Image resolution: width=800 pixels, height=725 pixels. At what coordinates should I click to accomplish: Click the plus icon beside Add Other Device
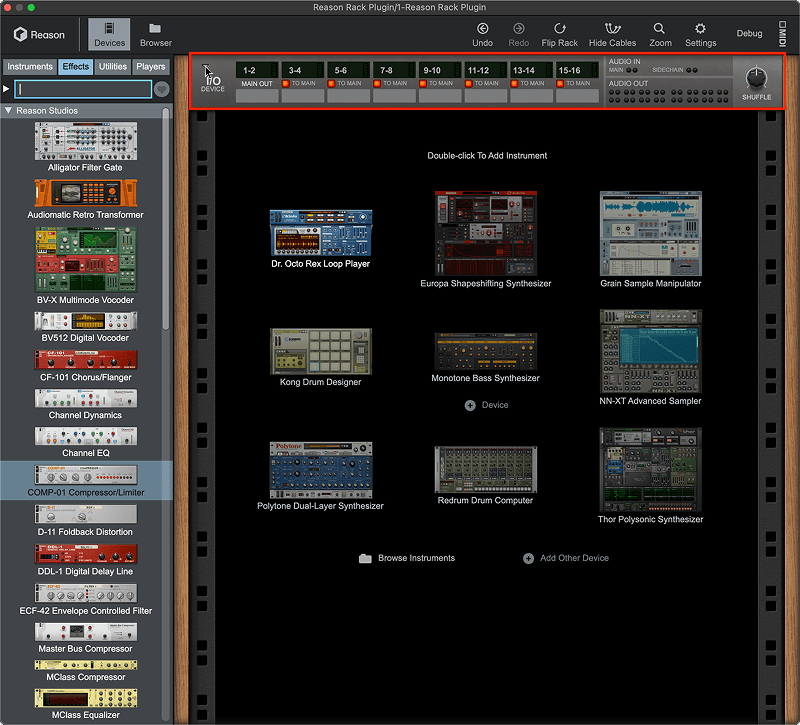[528, 558]
